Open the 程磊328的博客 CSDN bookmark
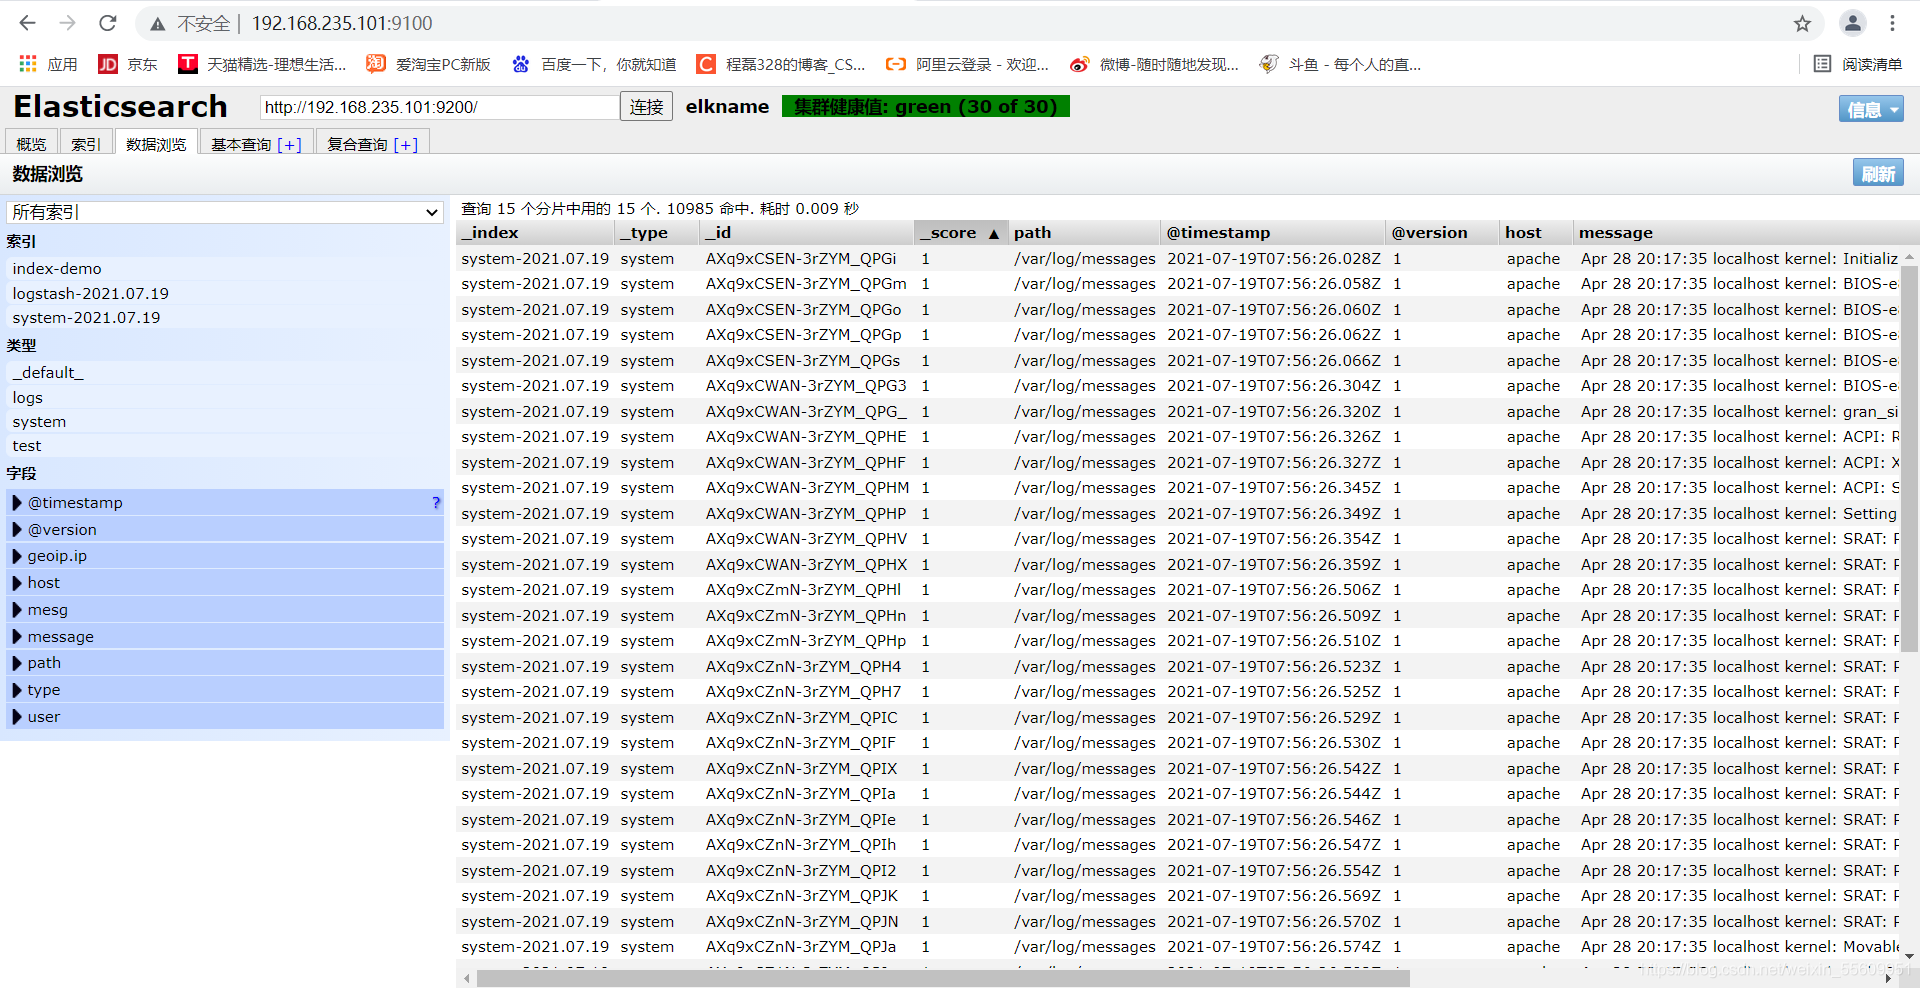 pyautogui.click(x=781, y=64)
